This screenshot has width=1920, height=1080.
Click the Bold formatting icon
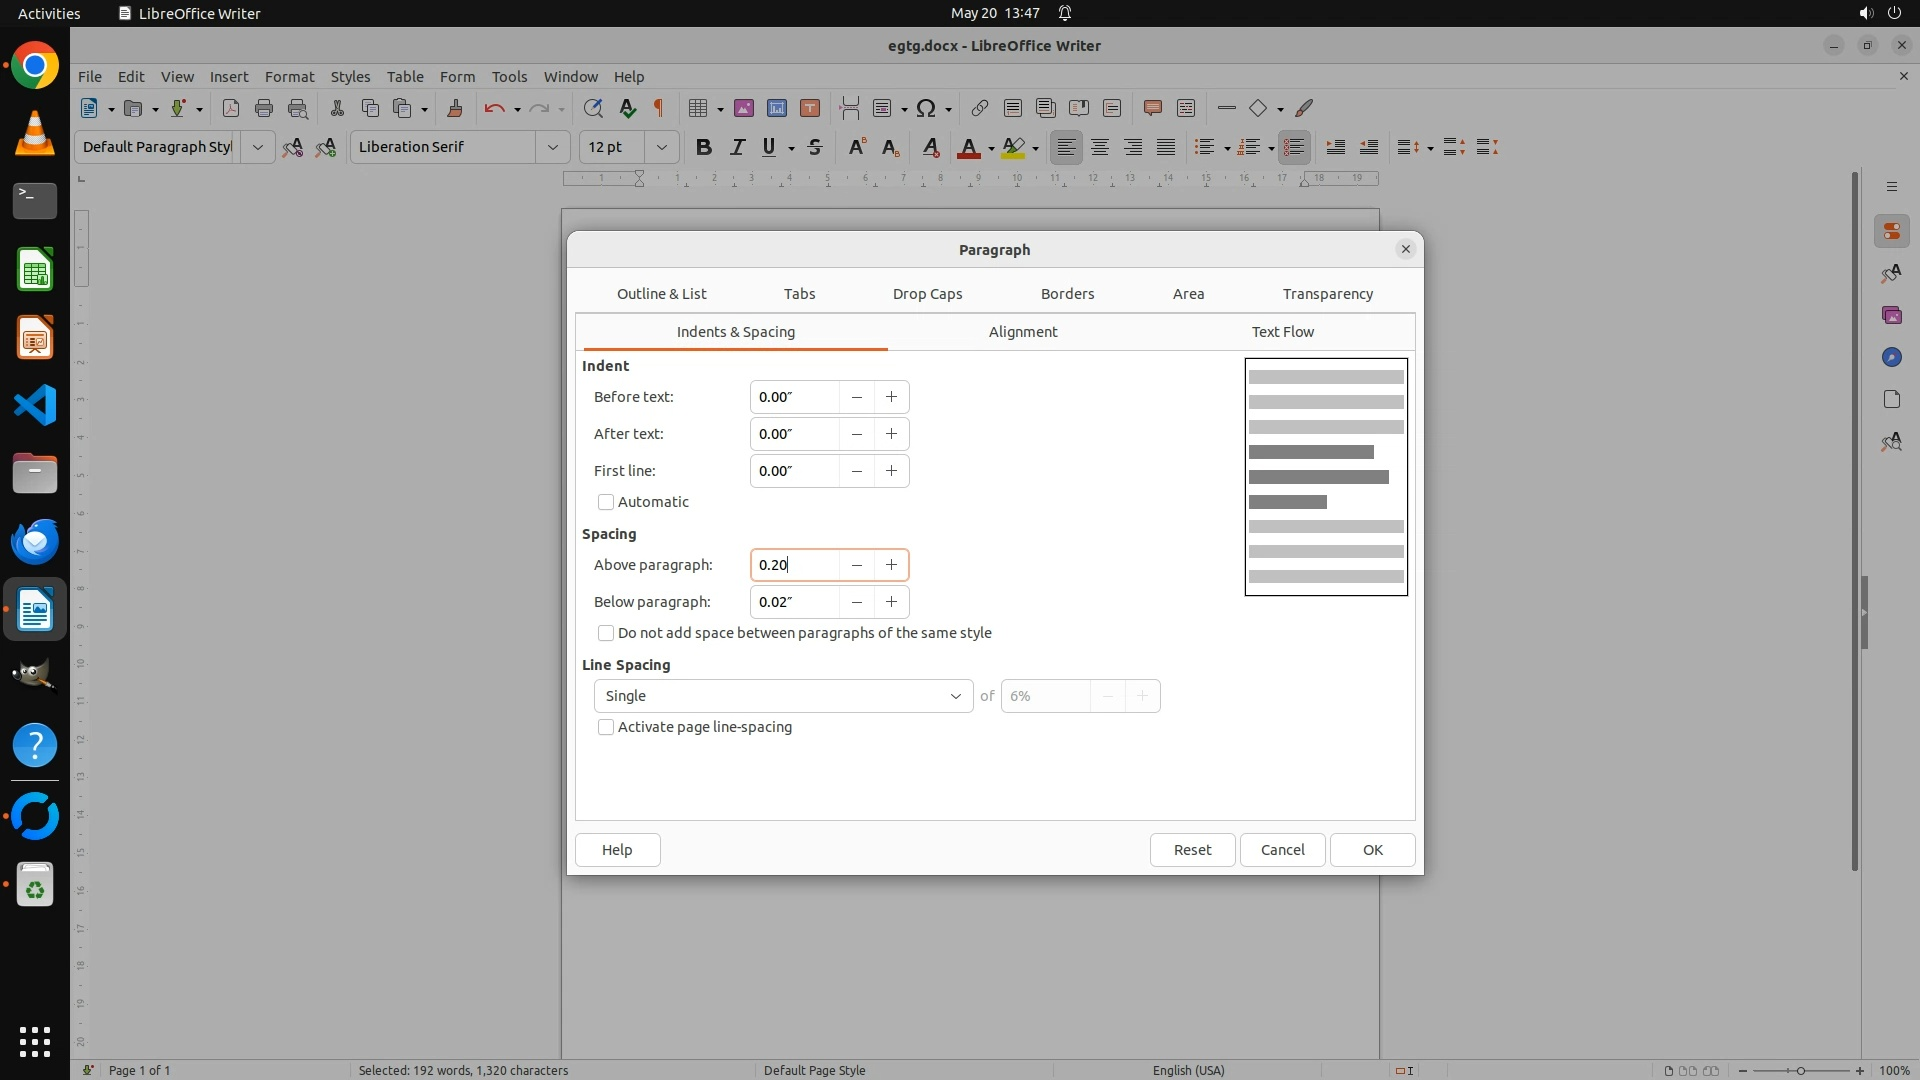704,147
